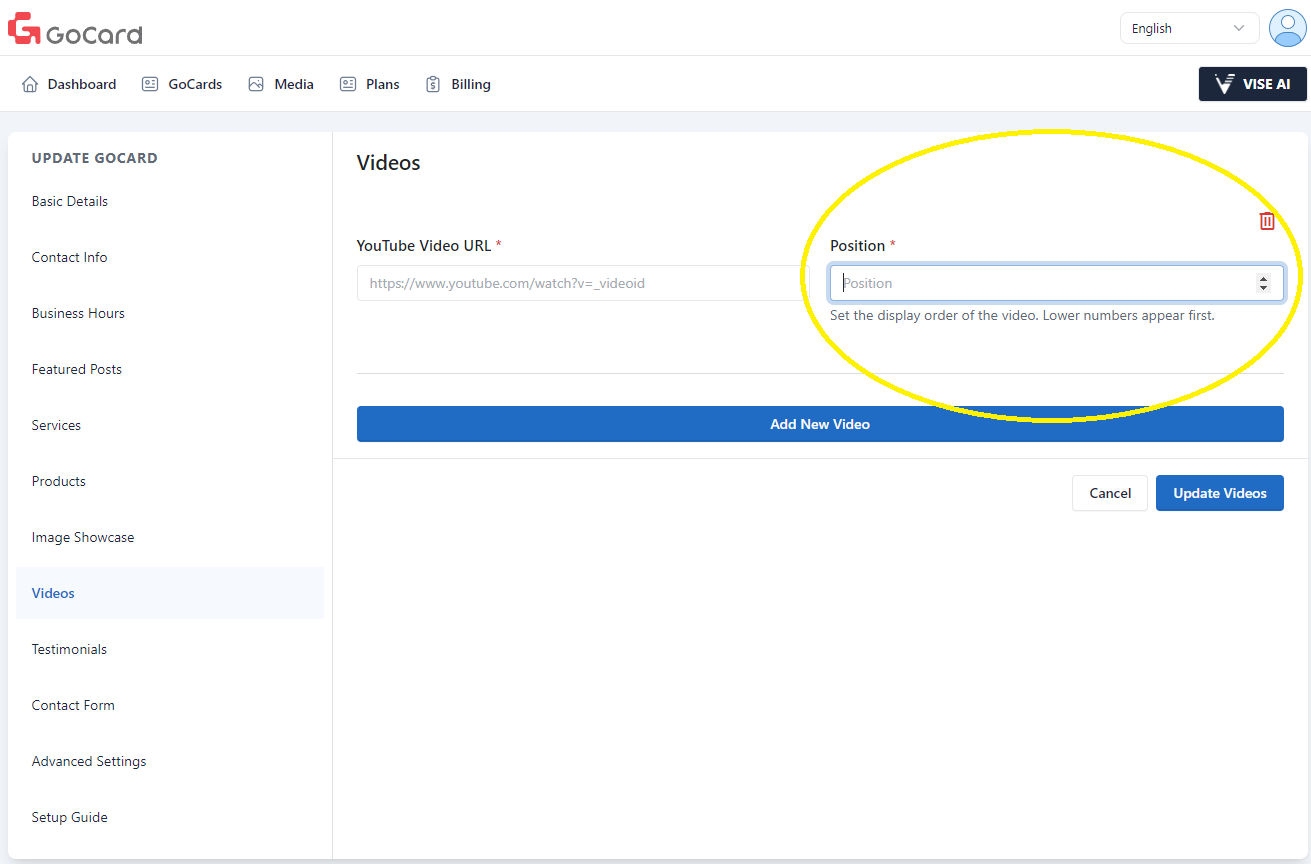Open the English language dropdown

(1188, 28)
